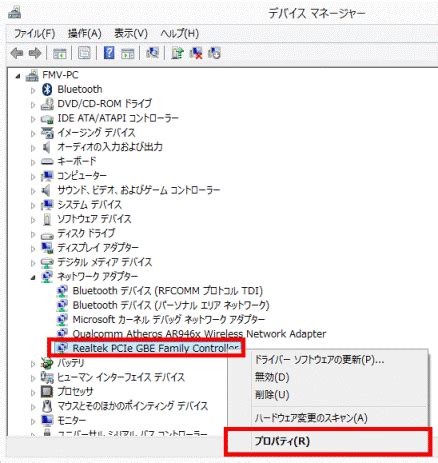Click the マウスとそのほかのポインティング デバイス mouse icon
Image resolution: width=438 pixels, height=463 pixels.
[x=47, y=406]
